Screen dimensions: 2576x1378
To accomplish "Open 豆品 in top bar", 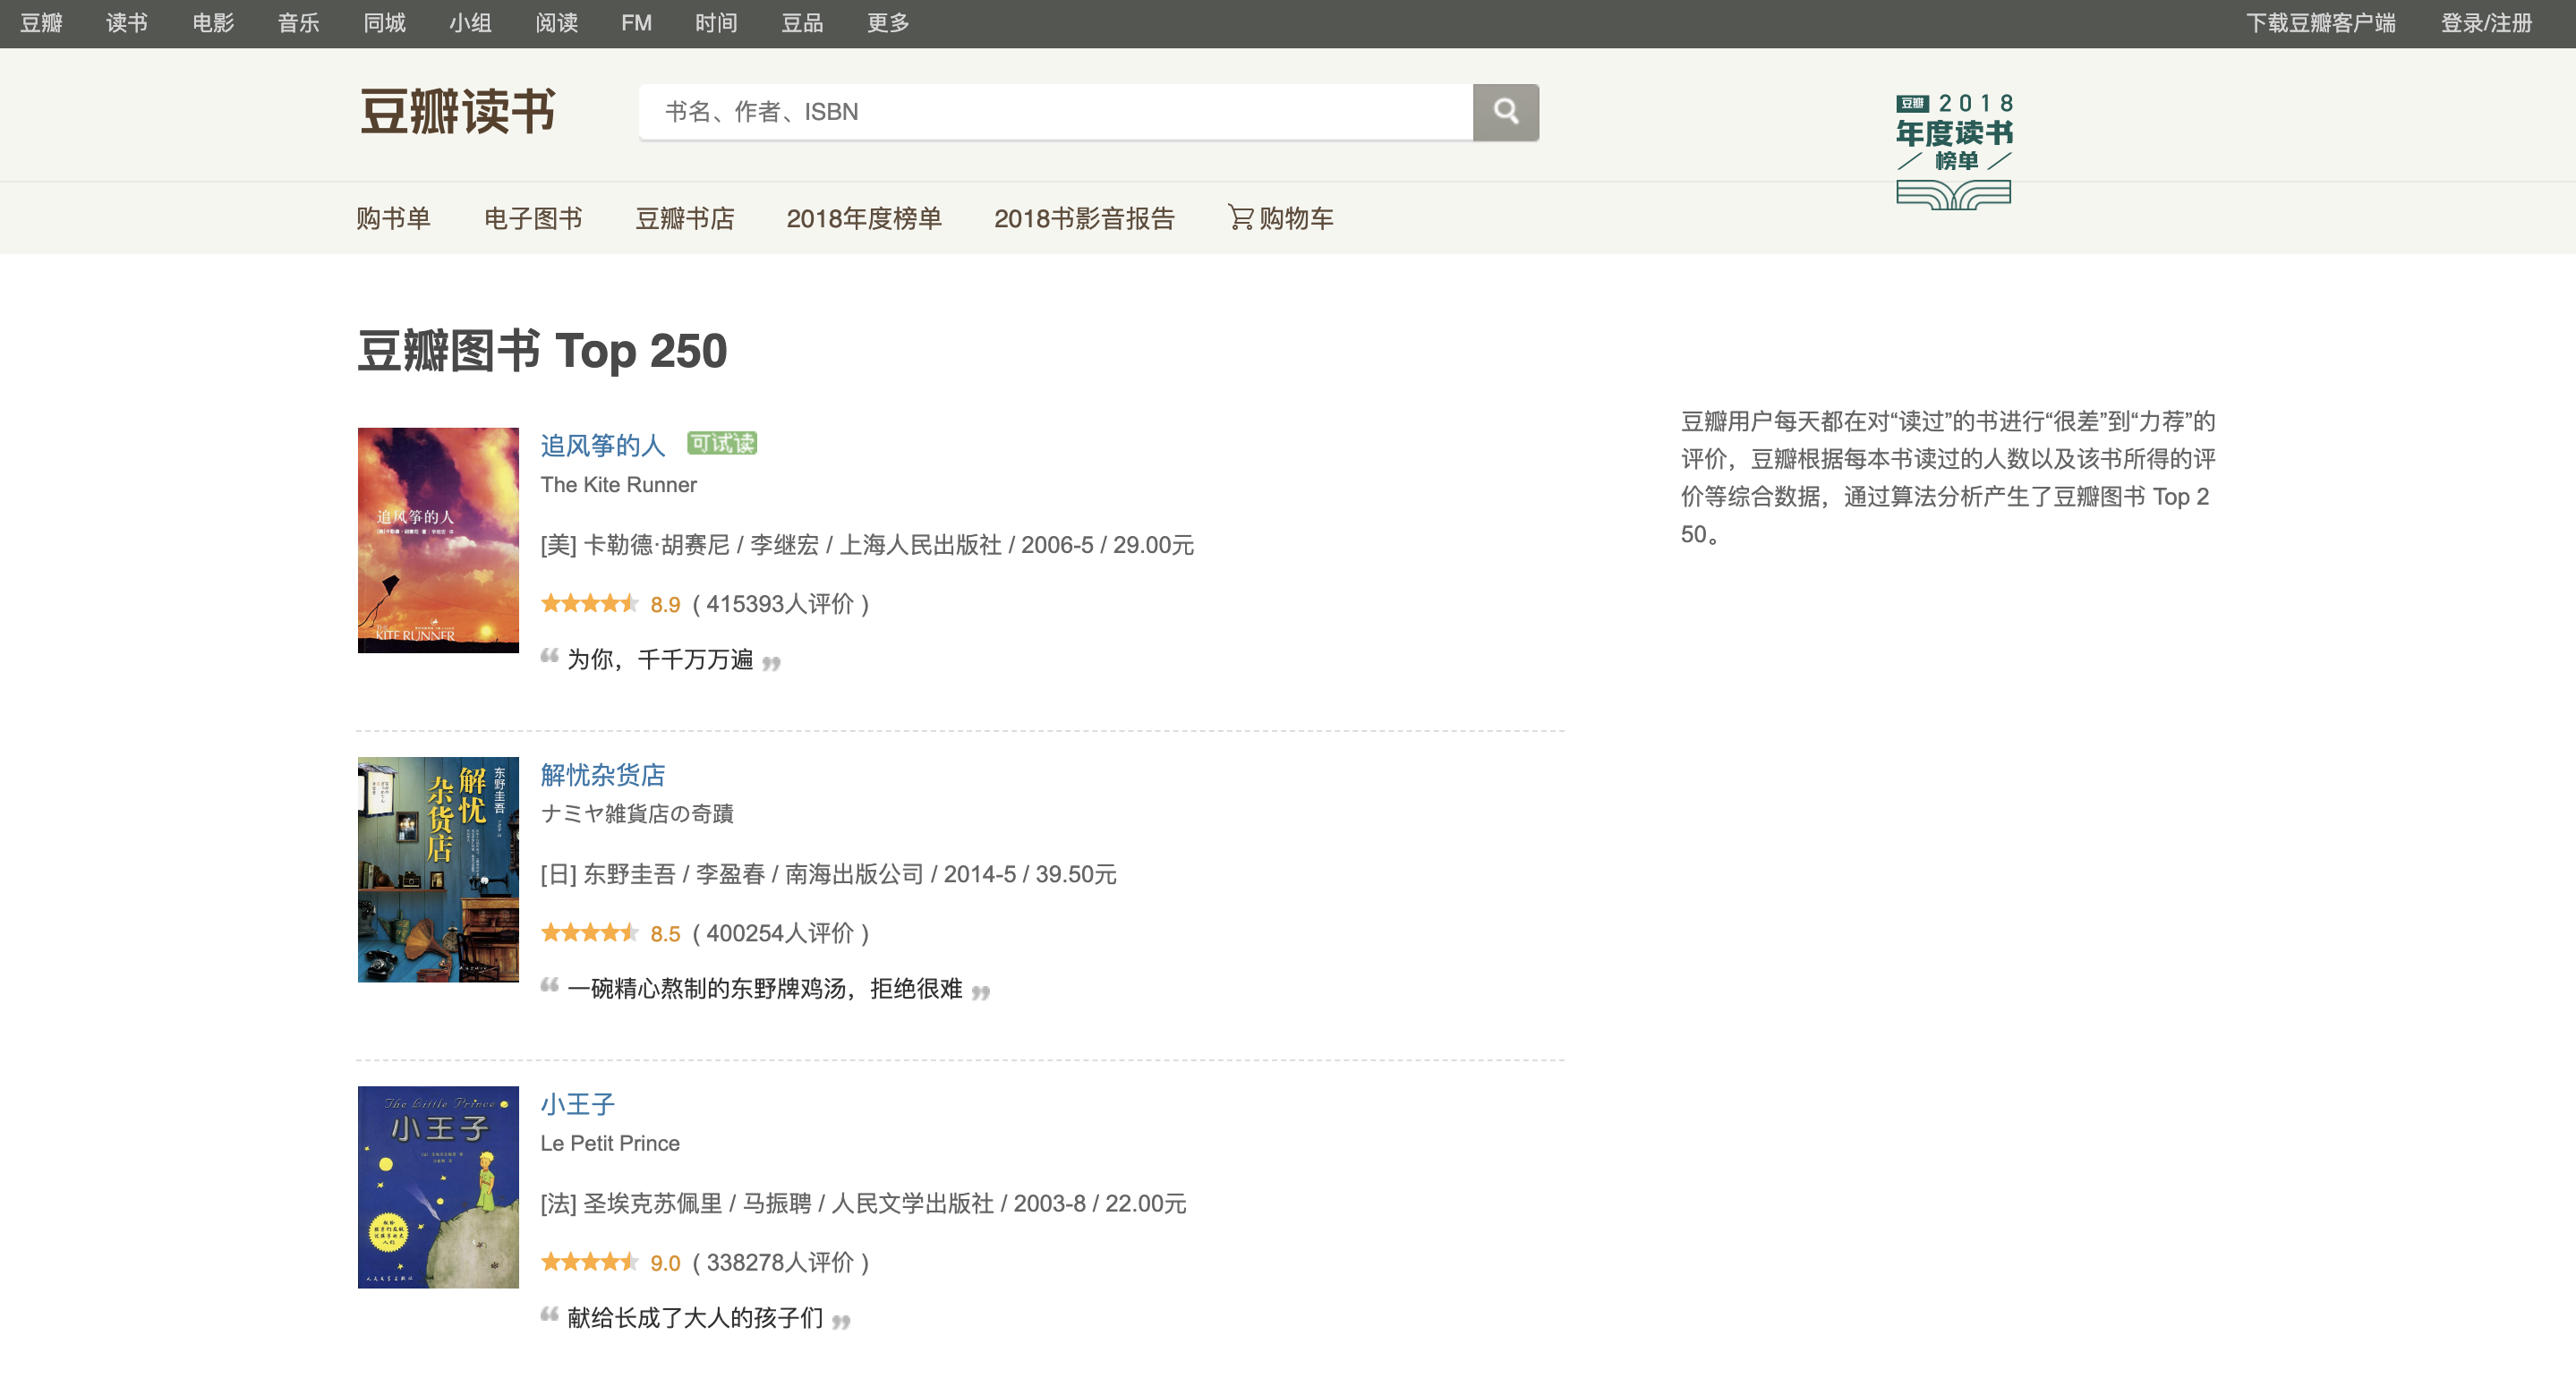I will click(802, 23).
